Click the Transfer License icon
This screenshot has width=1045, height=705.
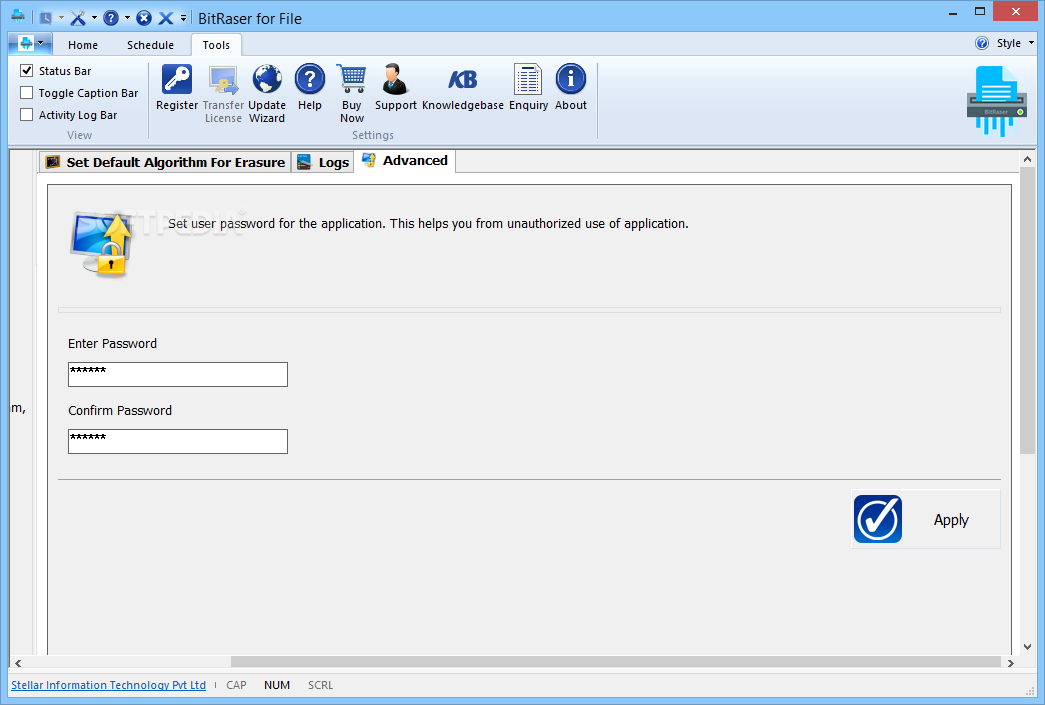(x=223, y=80)
